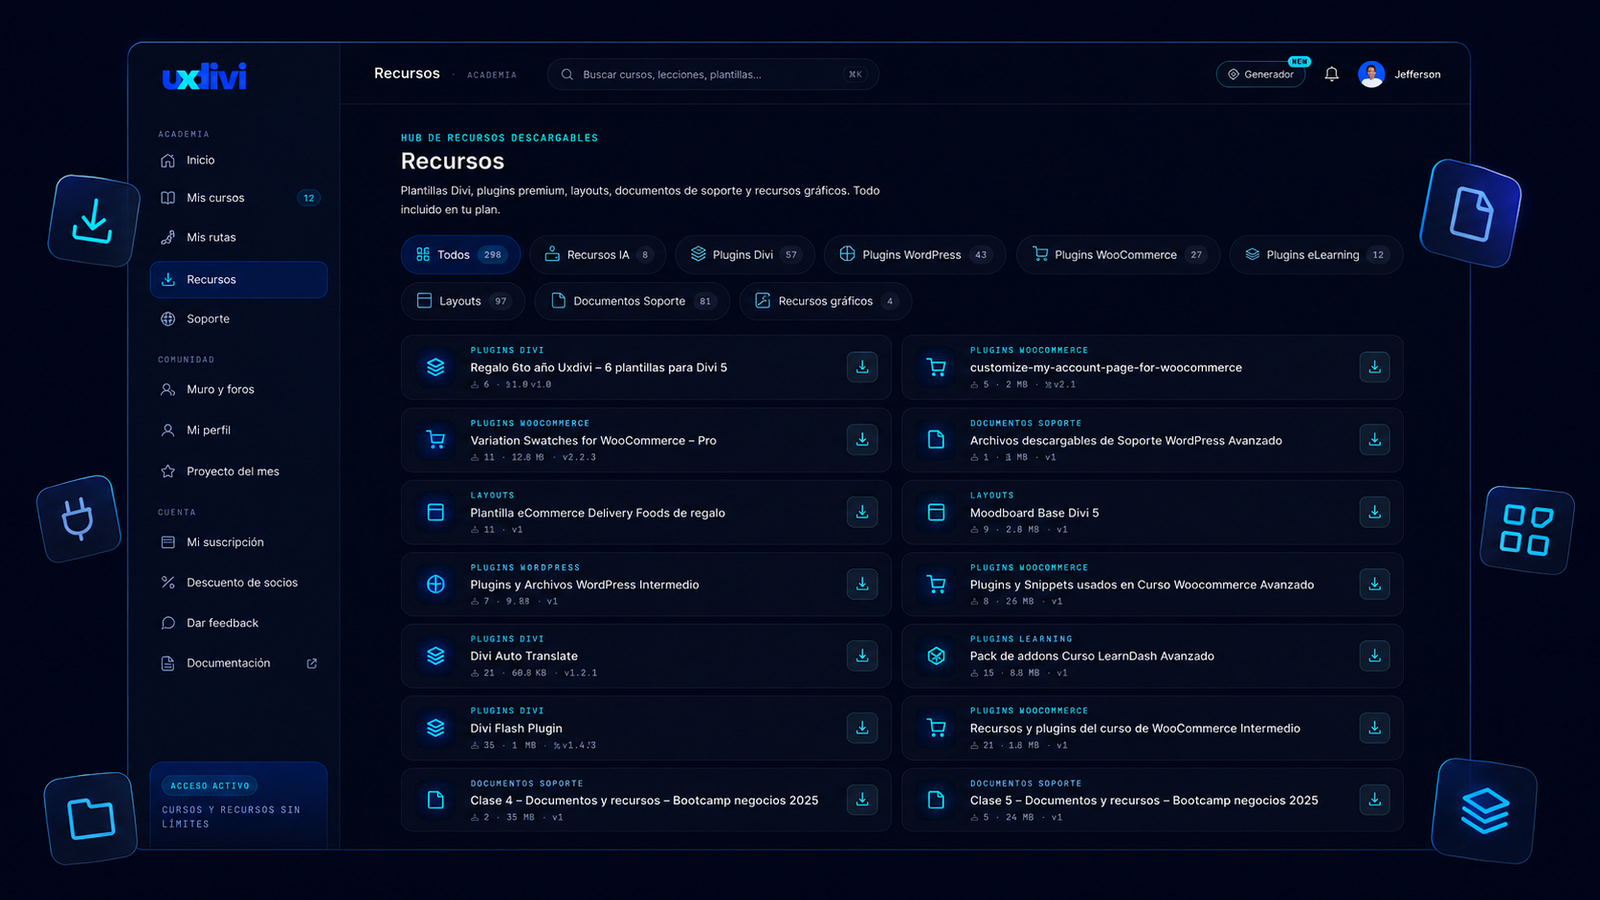Open Mis rutas in sidebar
1600x900 pixels.
tap(238, 237)
